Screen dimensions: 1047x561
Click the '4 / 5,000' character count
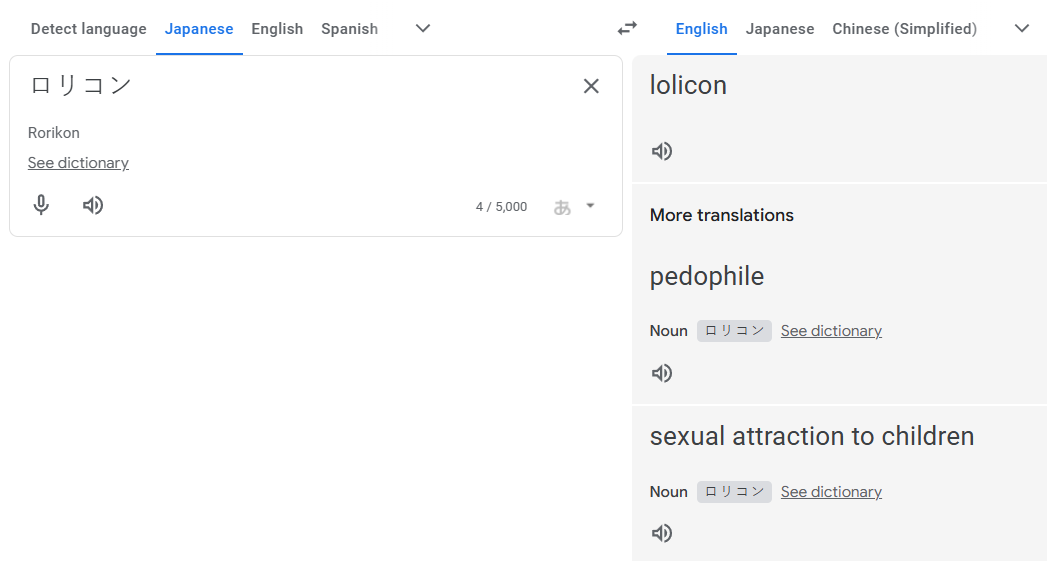click(501, 207)
